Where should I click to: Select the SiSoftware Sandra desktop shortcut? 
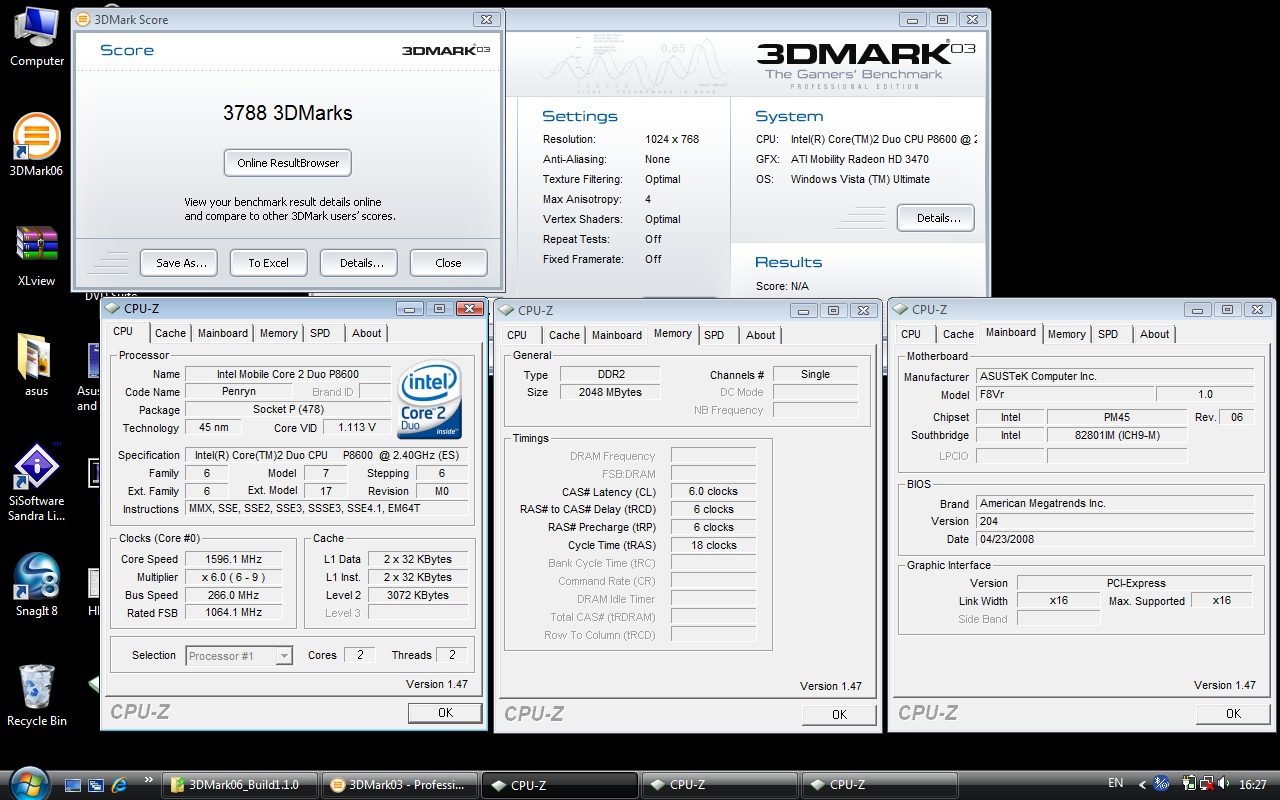[37, 482]
